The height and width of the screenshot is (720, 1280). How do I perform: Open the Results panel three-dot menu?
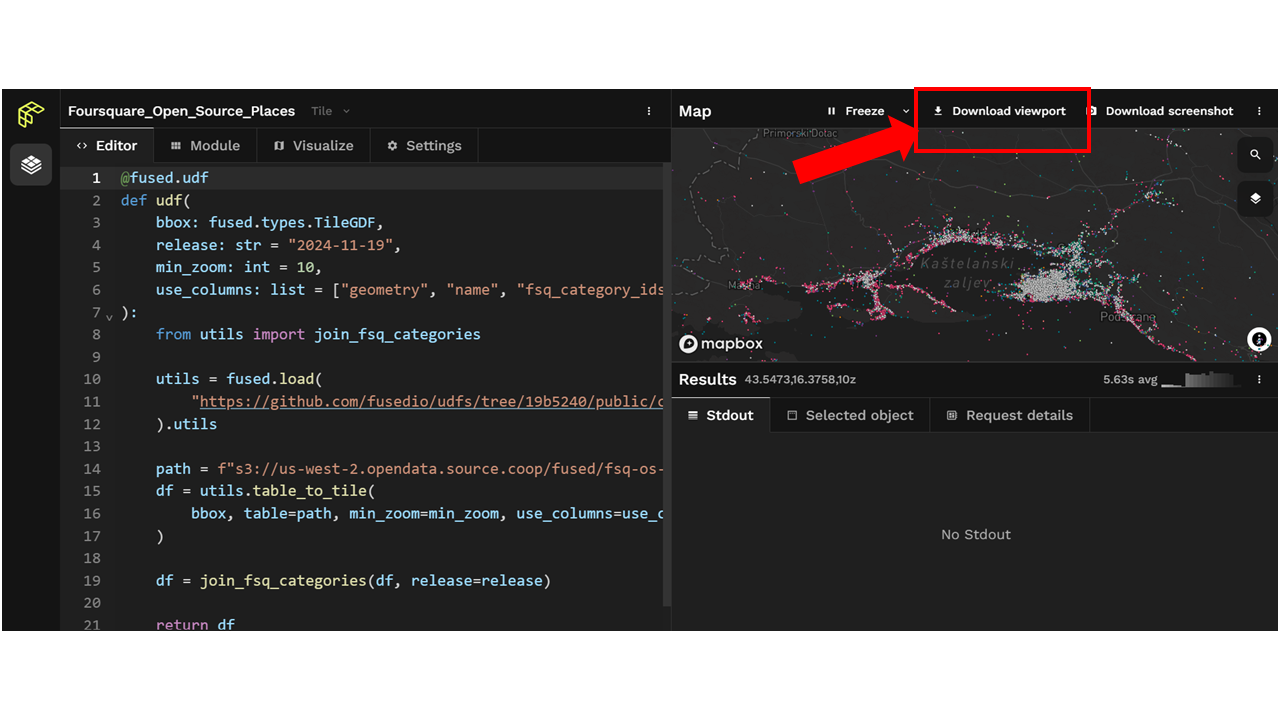tap(1259, 380)
